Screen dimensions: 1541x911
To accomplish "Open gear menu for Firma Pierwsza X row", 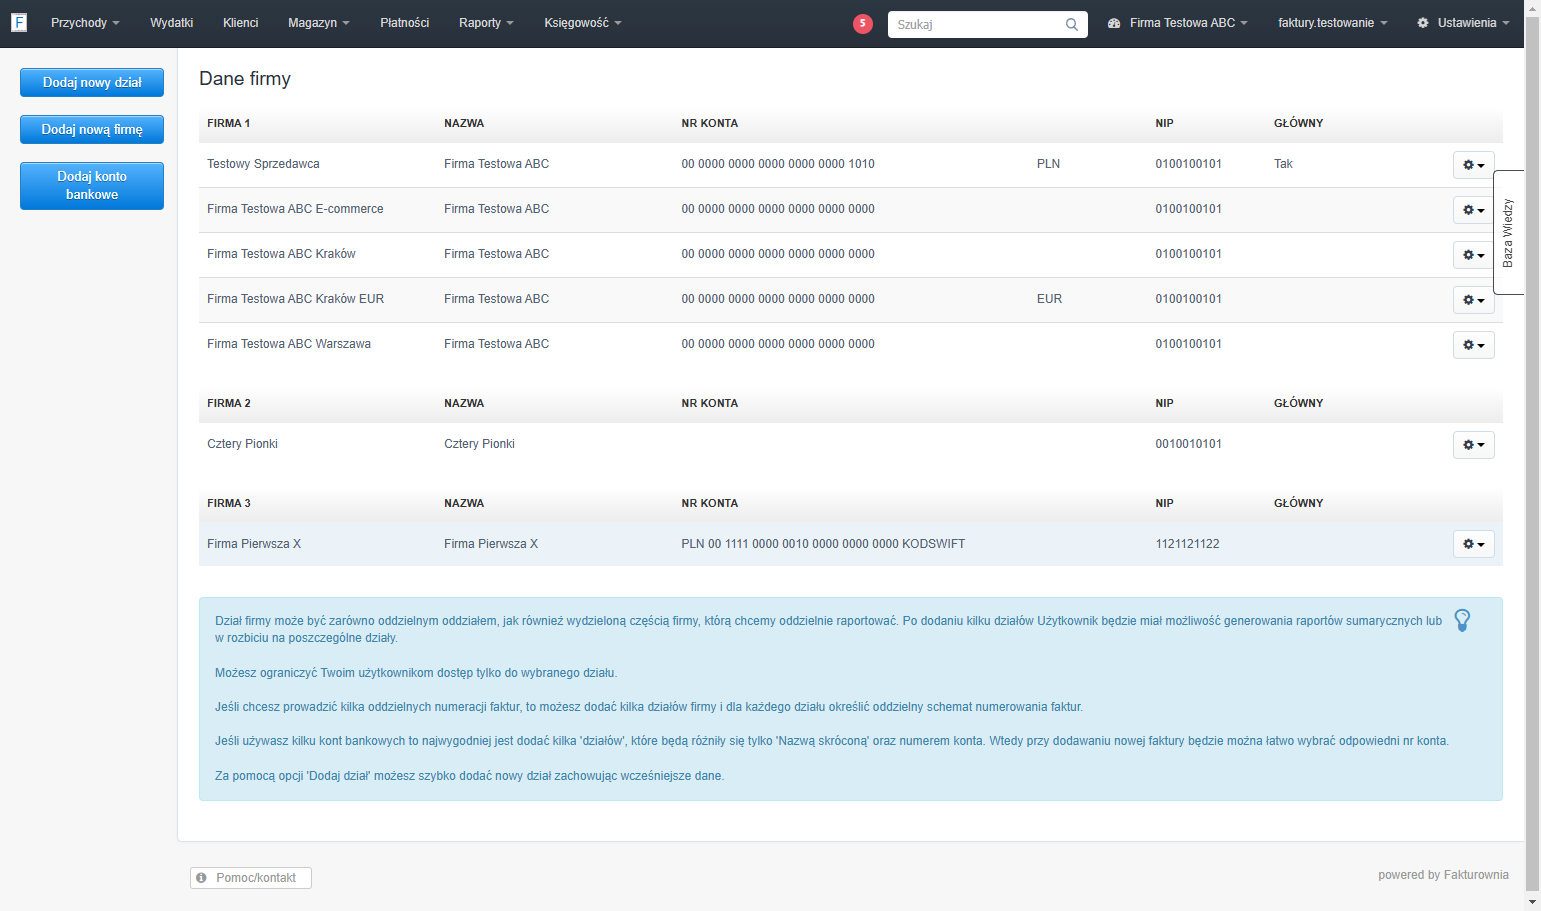I will (x=1474, y=544).
